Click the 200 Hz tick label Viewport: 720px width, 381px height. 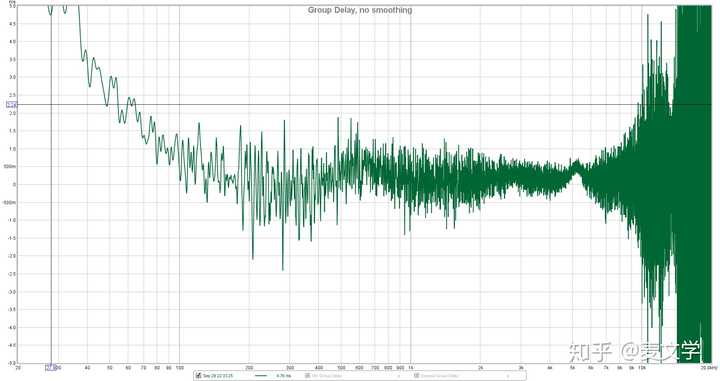coord(249,368)
